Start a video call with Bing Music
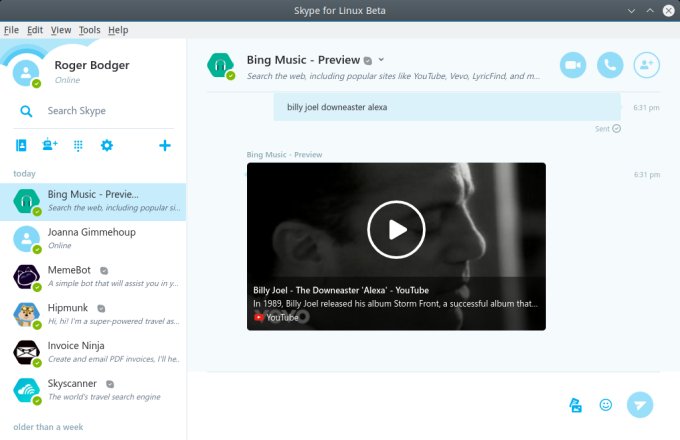 [572, 65]
